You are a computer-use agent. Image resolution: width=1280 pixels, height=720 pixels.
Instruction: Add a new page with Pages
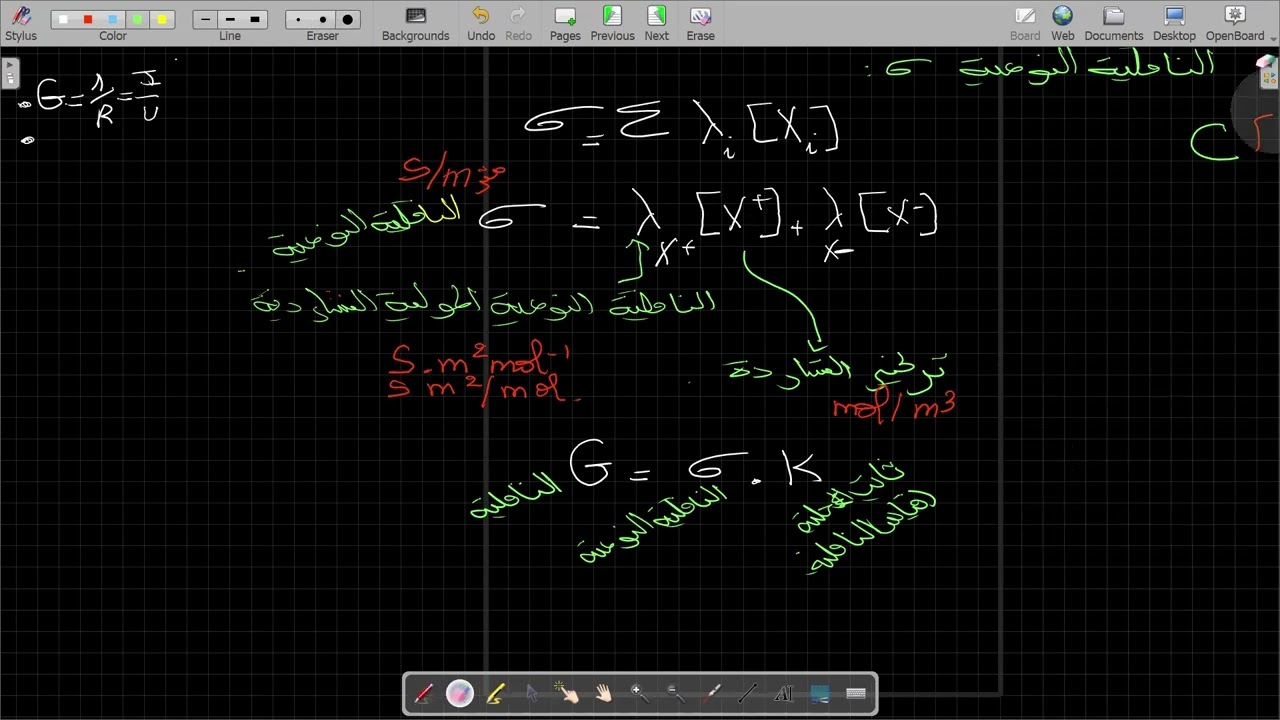click(565, 23)
